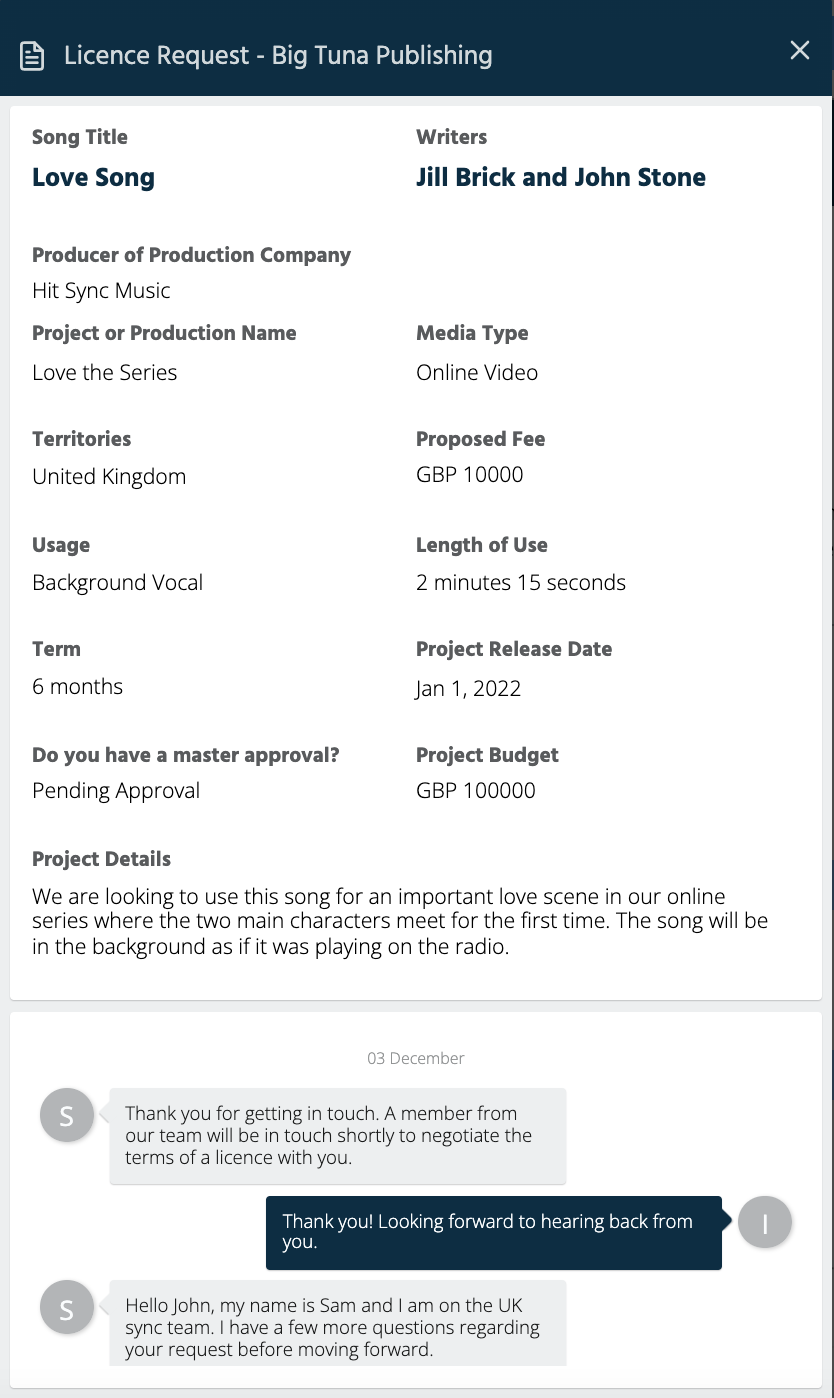
Task: Select the Territories entry 'United Kingdom'
Action: click(x=109, y=476)
